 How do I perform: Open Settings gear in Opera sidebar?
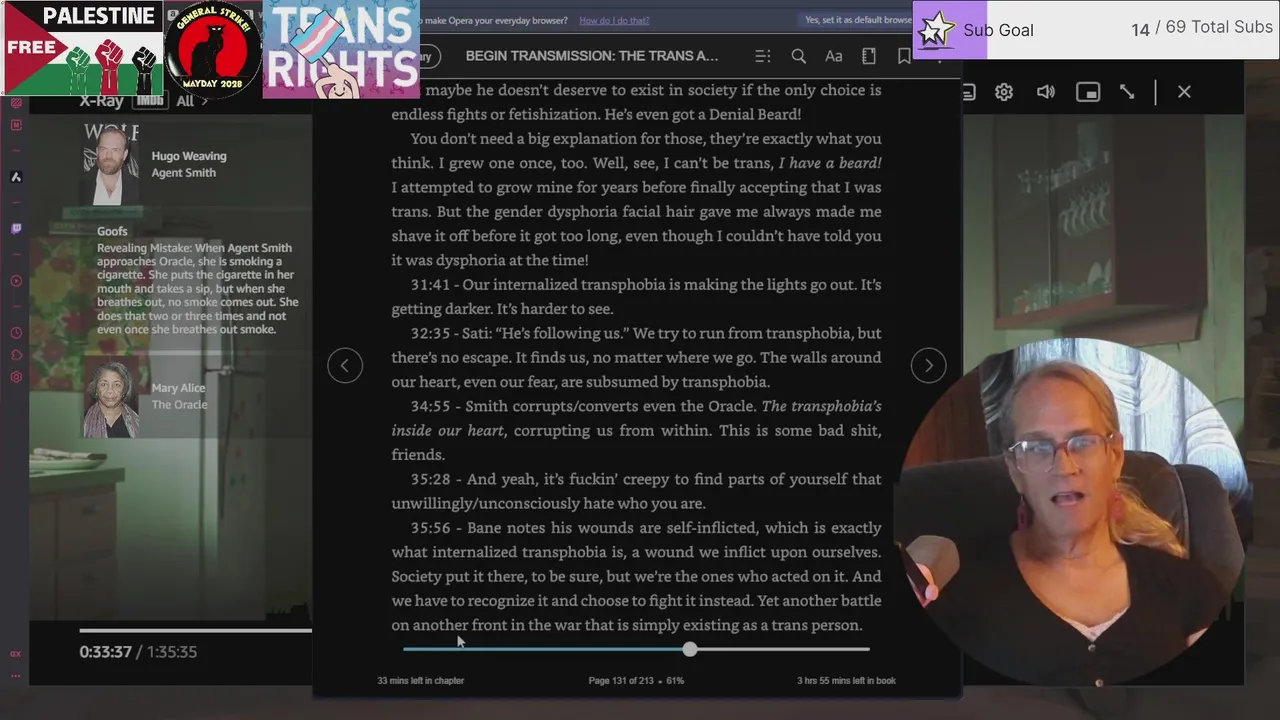click(x=16, y=377)
